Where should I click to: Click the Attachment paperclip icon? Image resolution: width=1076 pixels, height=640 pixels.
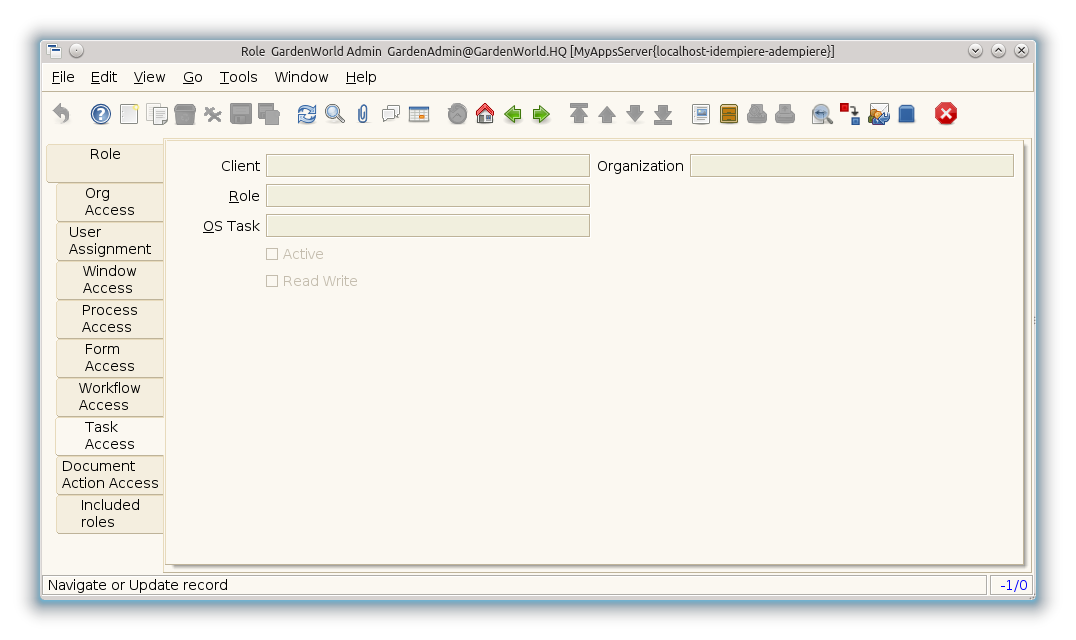tap(363, 114)
